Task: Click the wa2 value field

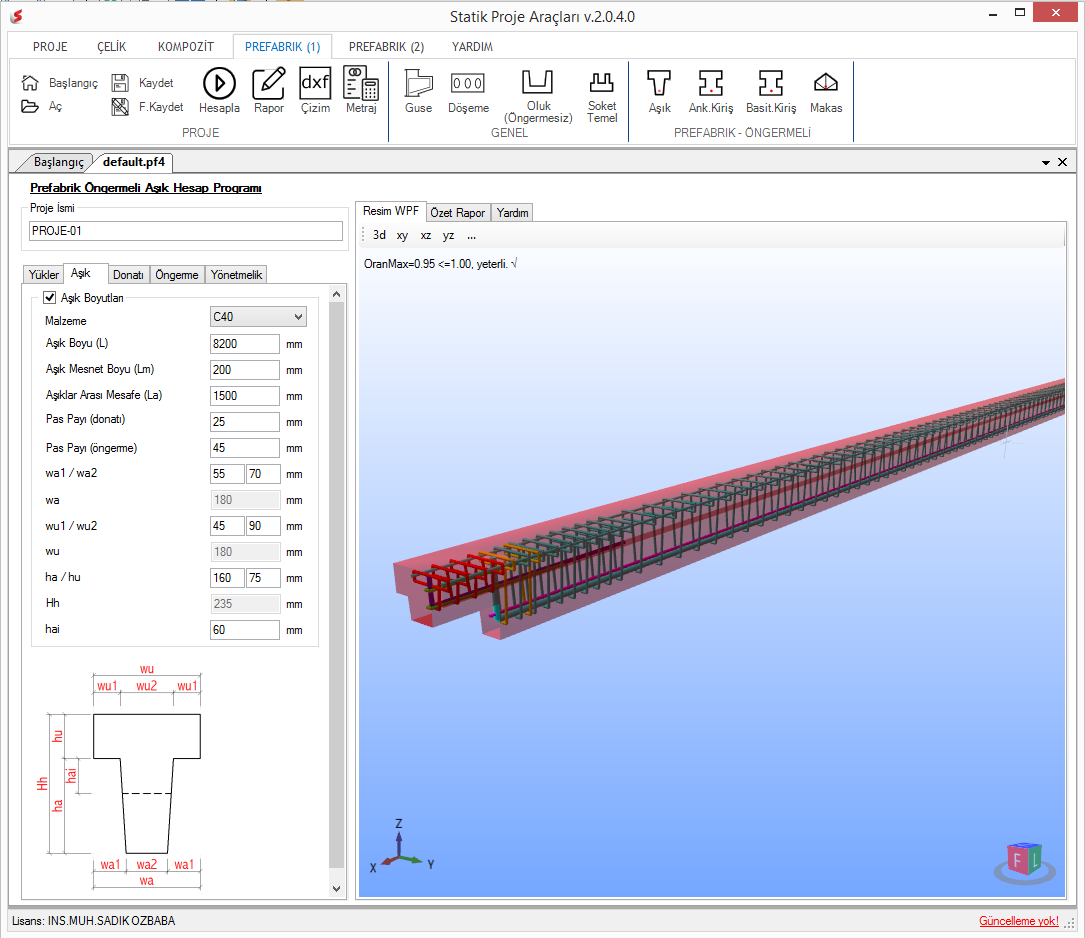Action: 263,474
